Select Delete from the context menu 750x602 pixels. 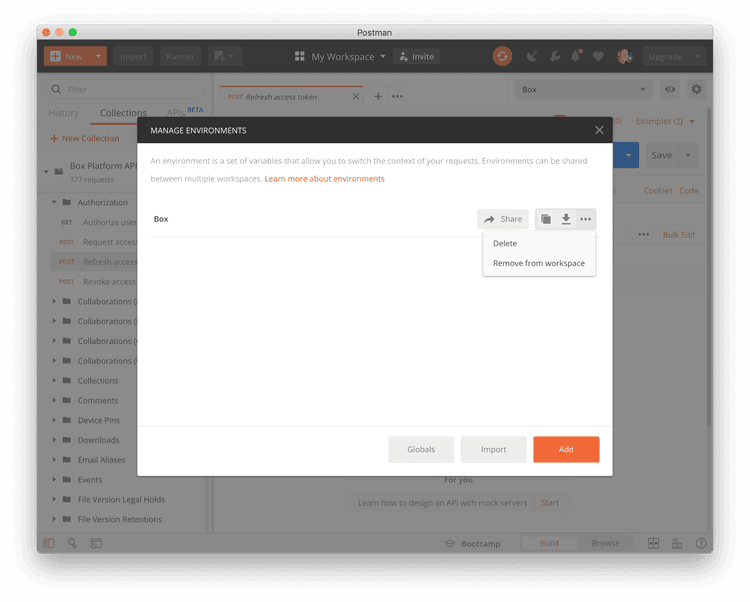[539, 243]
